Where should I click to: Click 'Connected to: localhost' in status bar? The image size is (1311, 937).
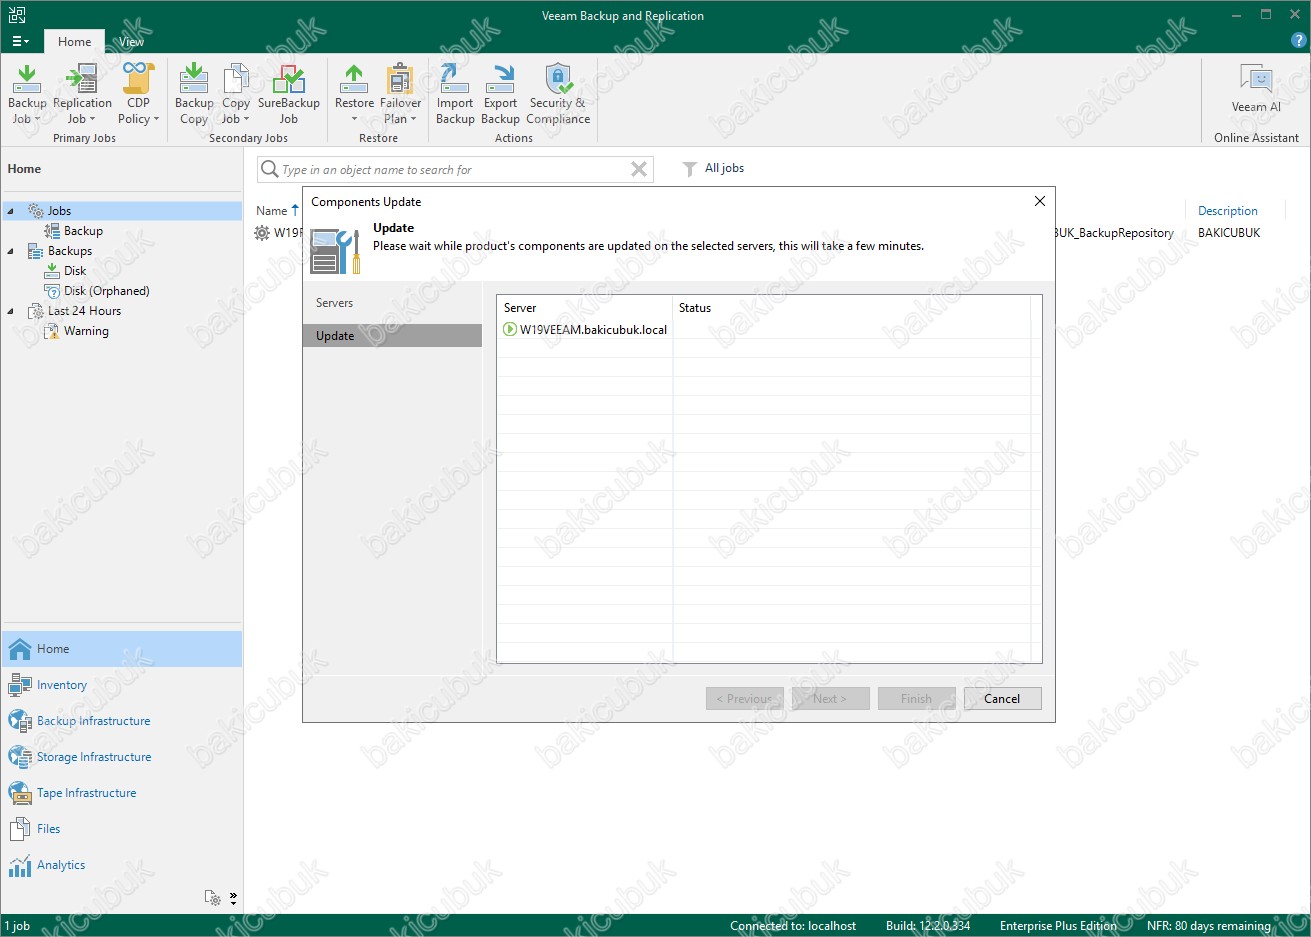point(793,926)
